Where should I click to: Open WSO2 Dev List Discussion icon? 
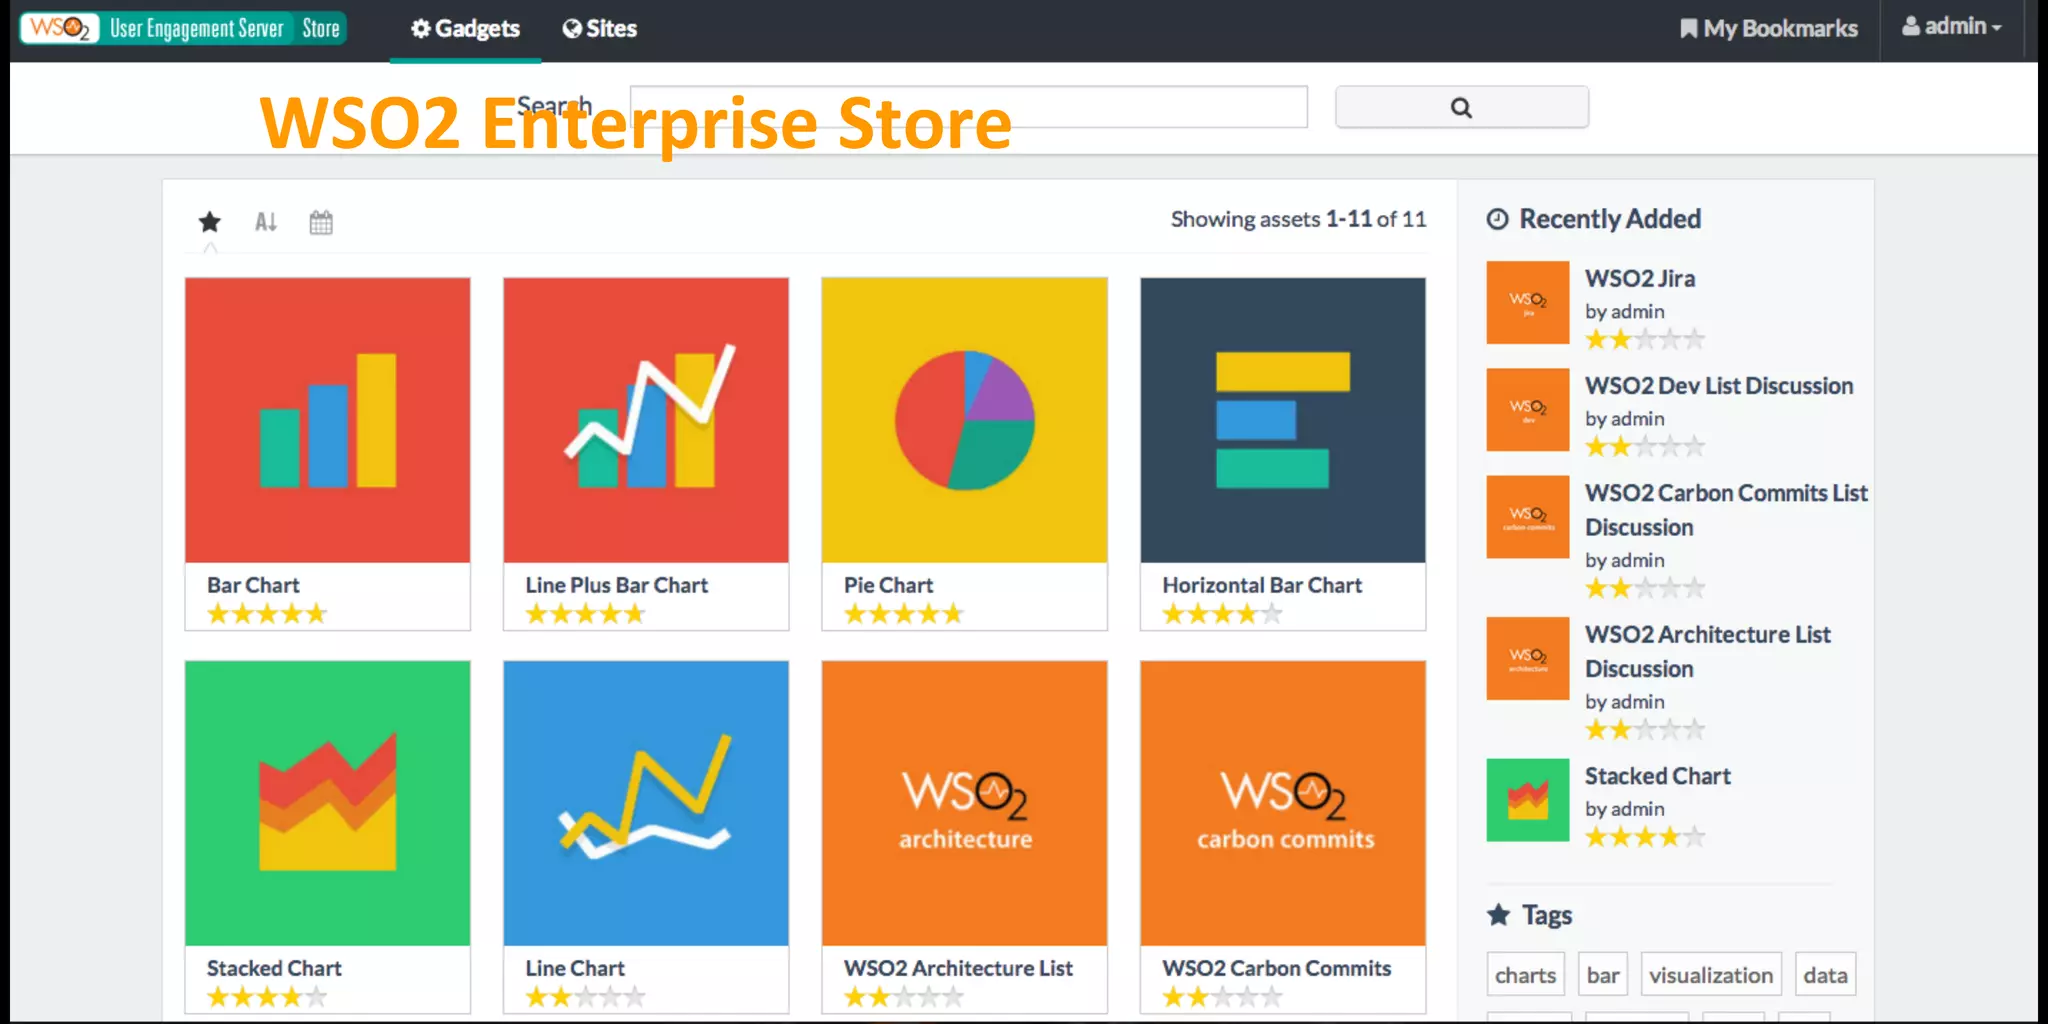(1527, 410)
